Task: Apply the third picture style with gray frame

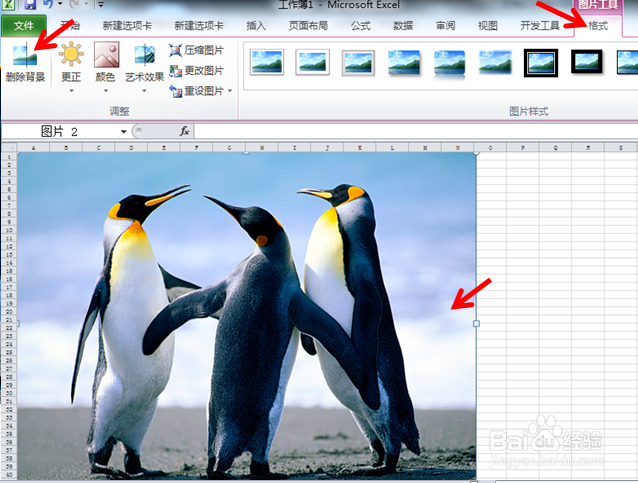Action: click(x=358, y=62)
